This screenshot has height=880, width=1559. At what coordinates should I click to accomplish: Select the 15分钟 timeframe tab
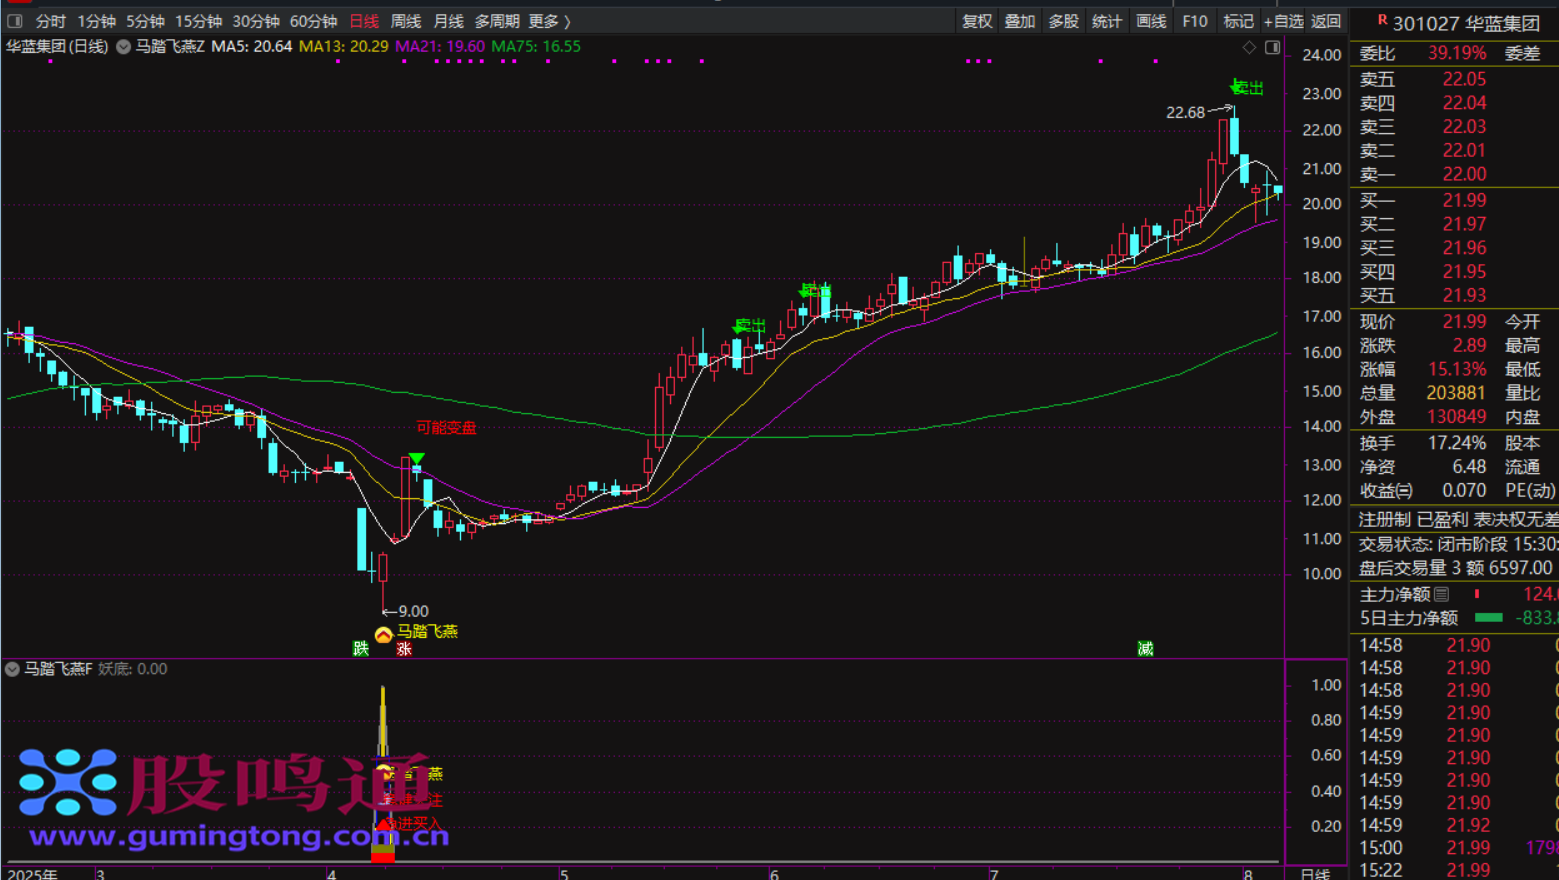198,21
